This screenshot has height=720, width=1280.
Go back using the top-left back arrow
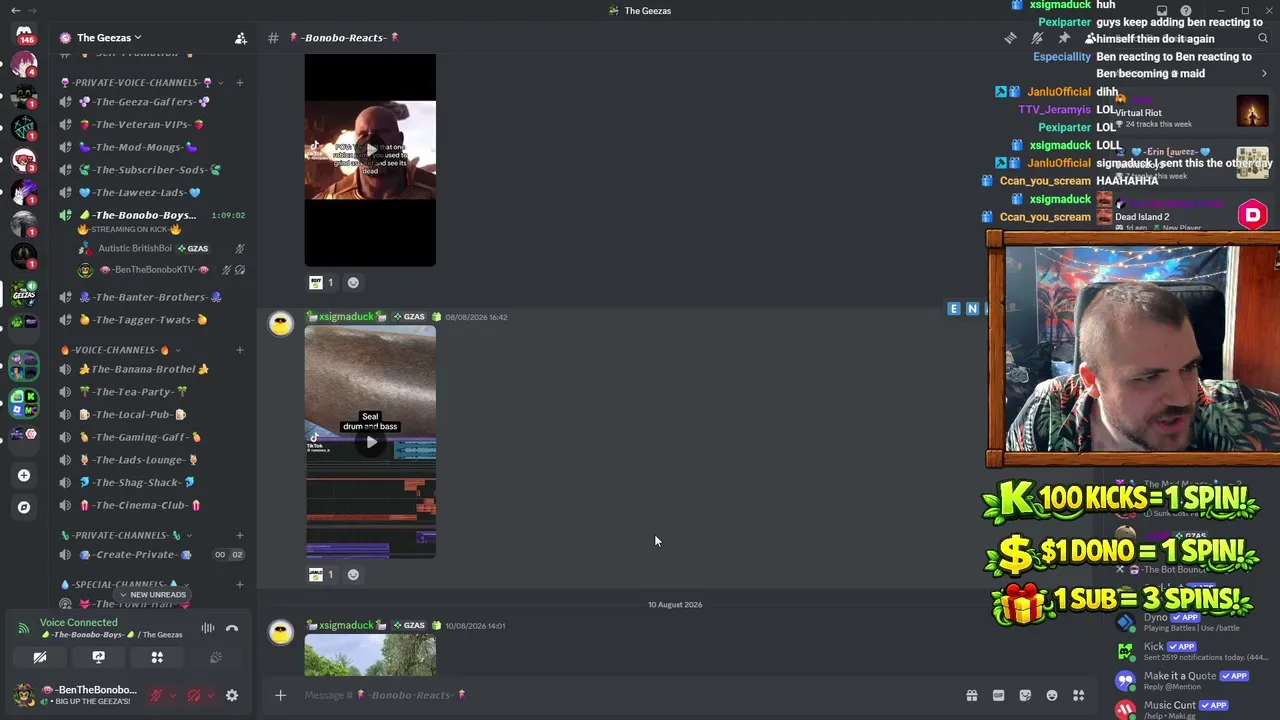tap(15, 11)
